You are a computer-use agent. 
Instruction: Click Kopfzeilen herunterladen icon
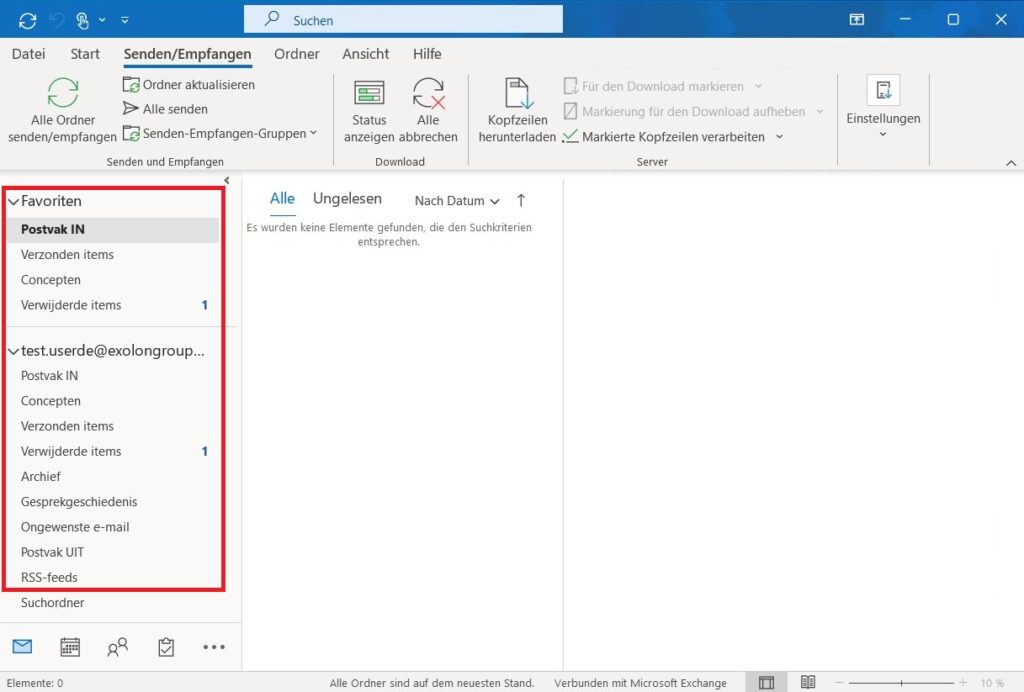[518, 94]
